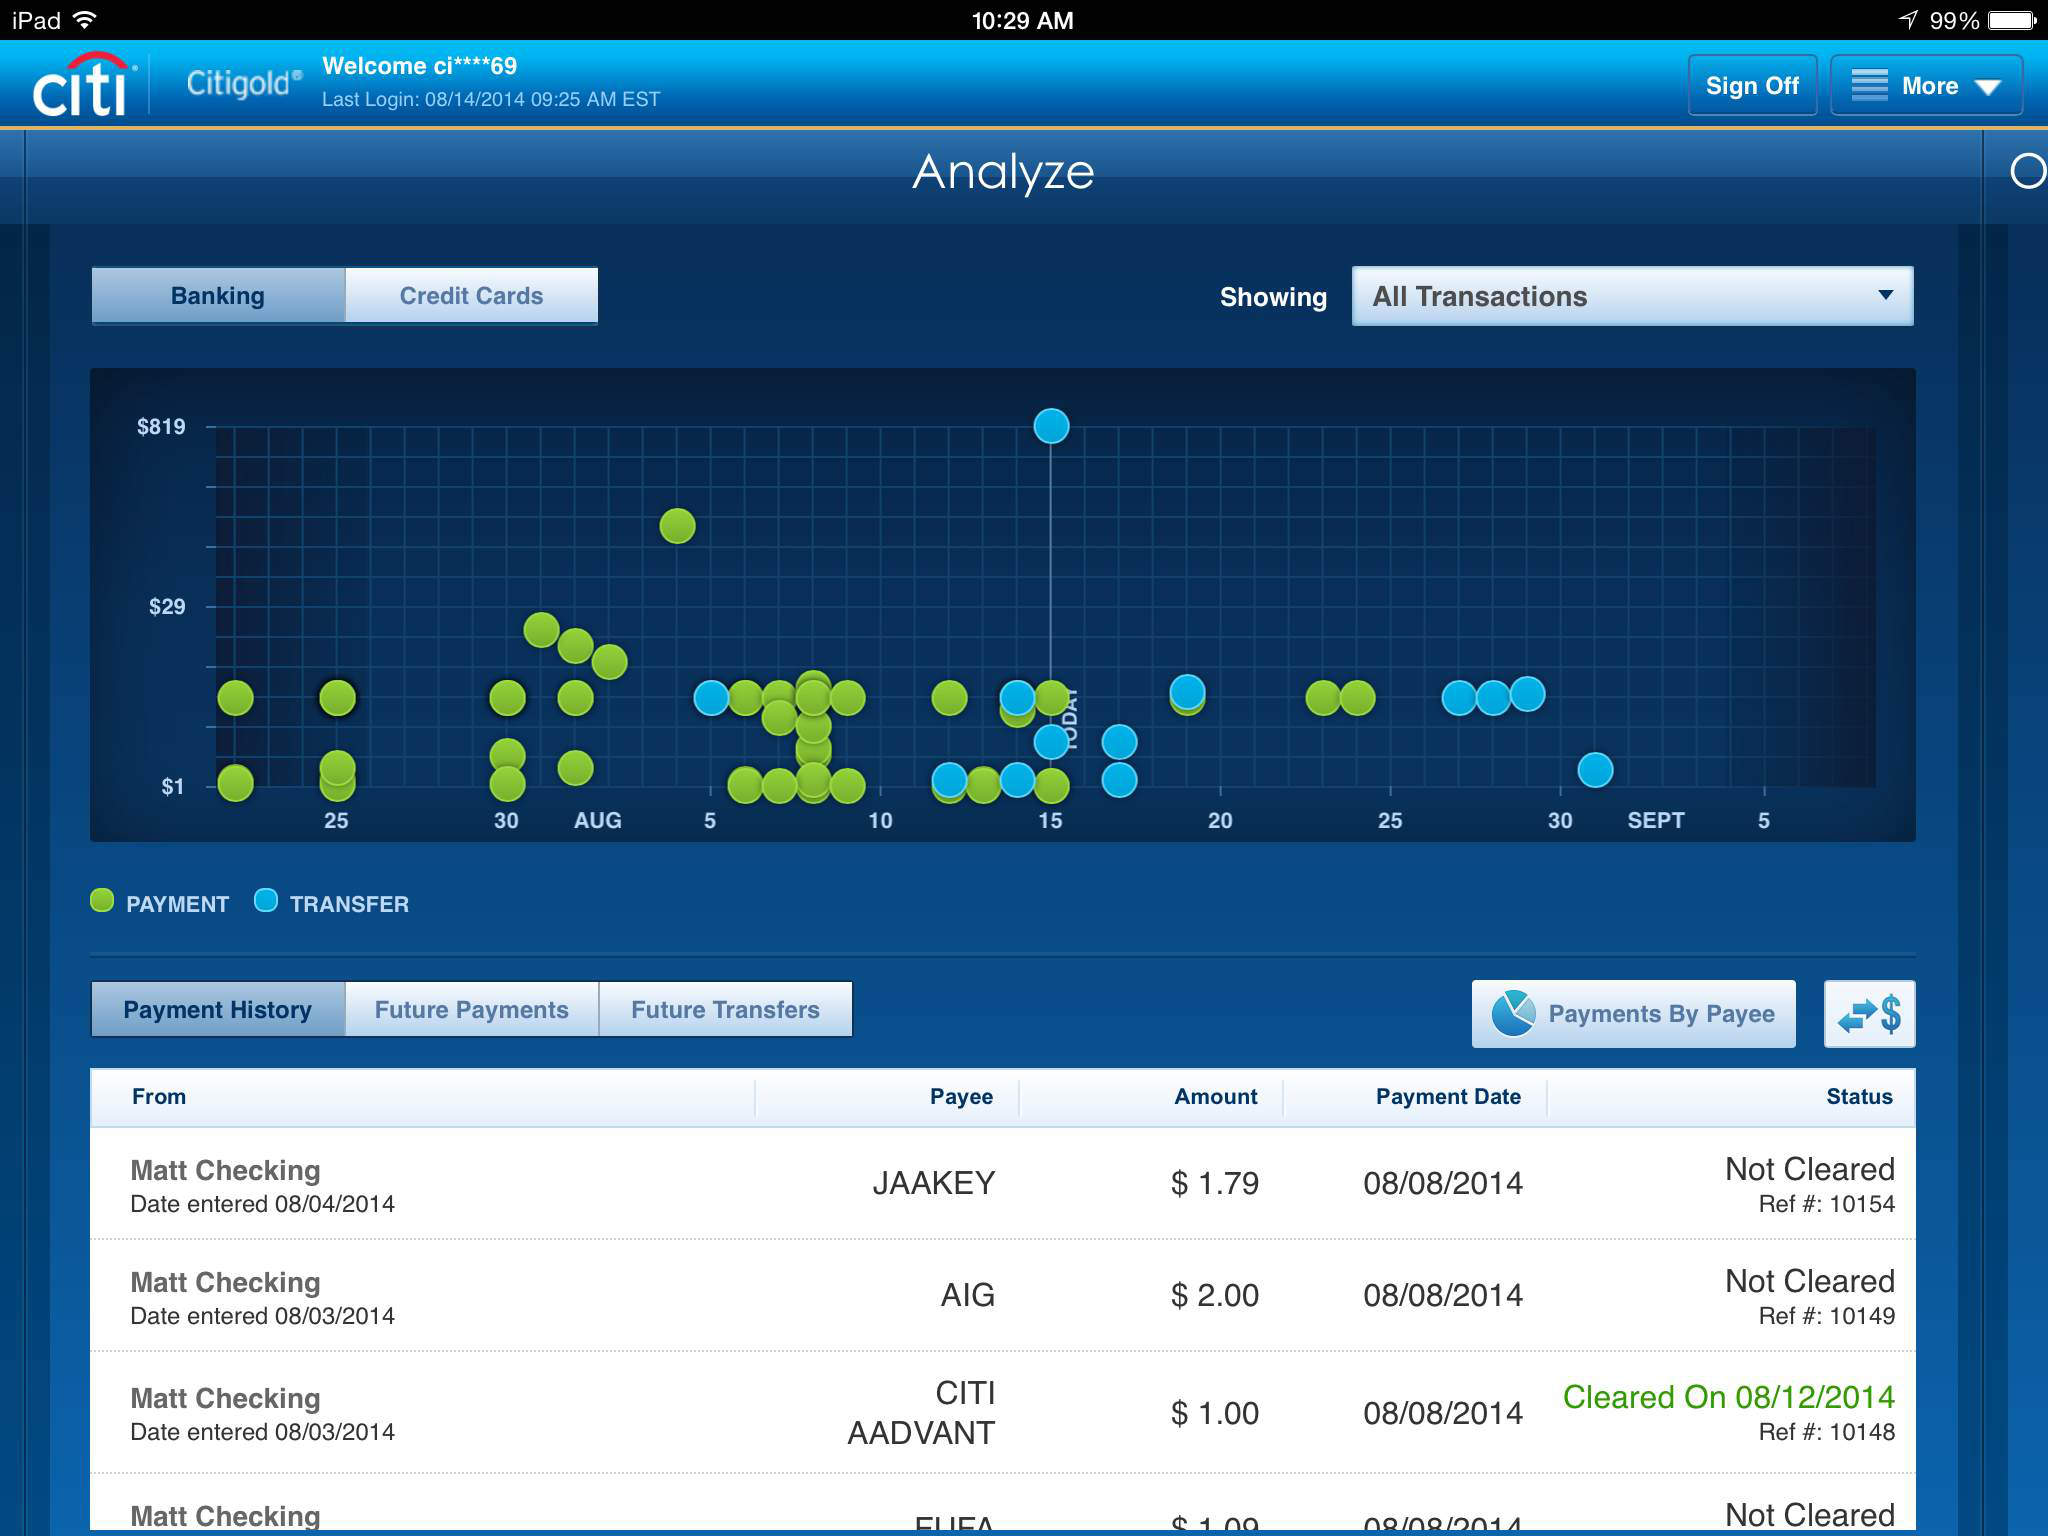Click the $ 1.79 amount

coord(1214,1183)
